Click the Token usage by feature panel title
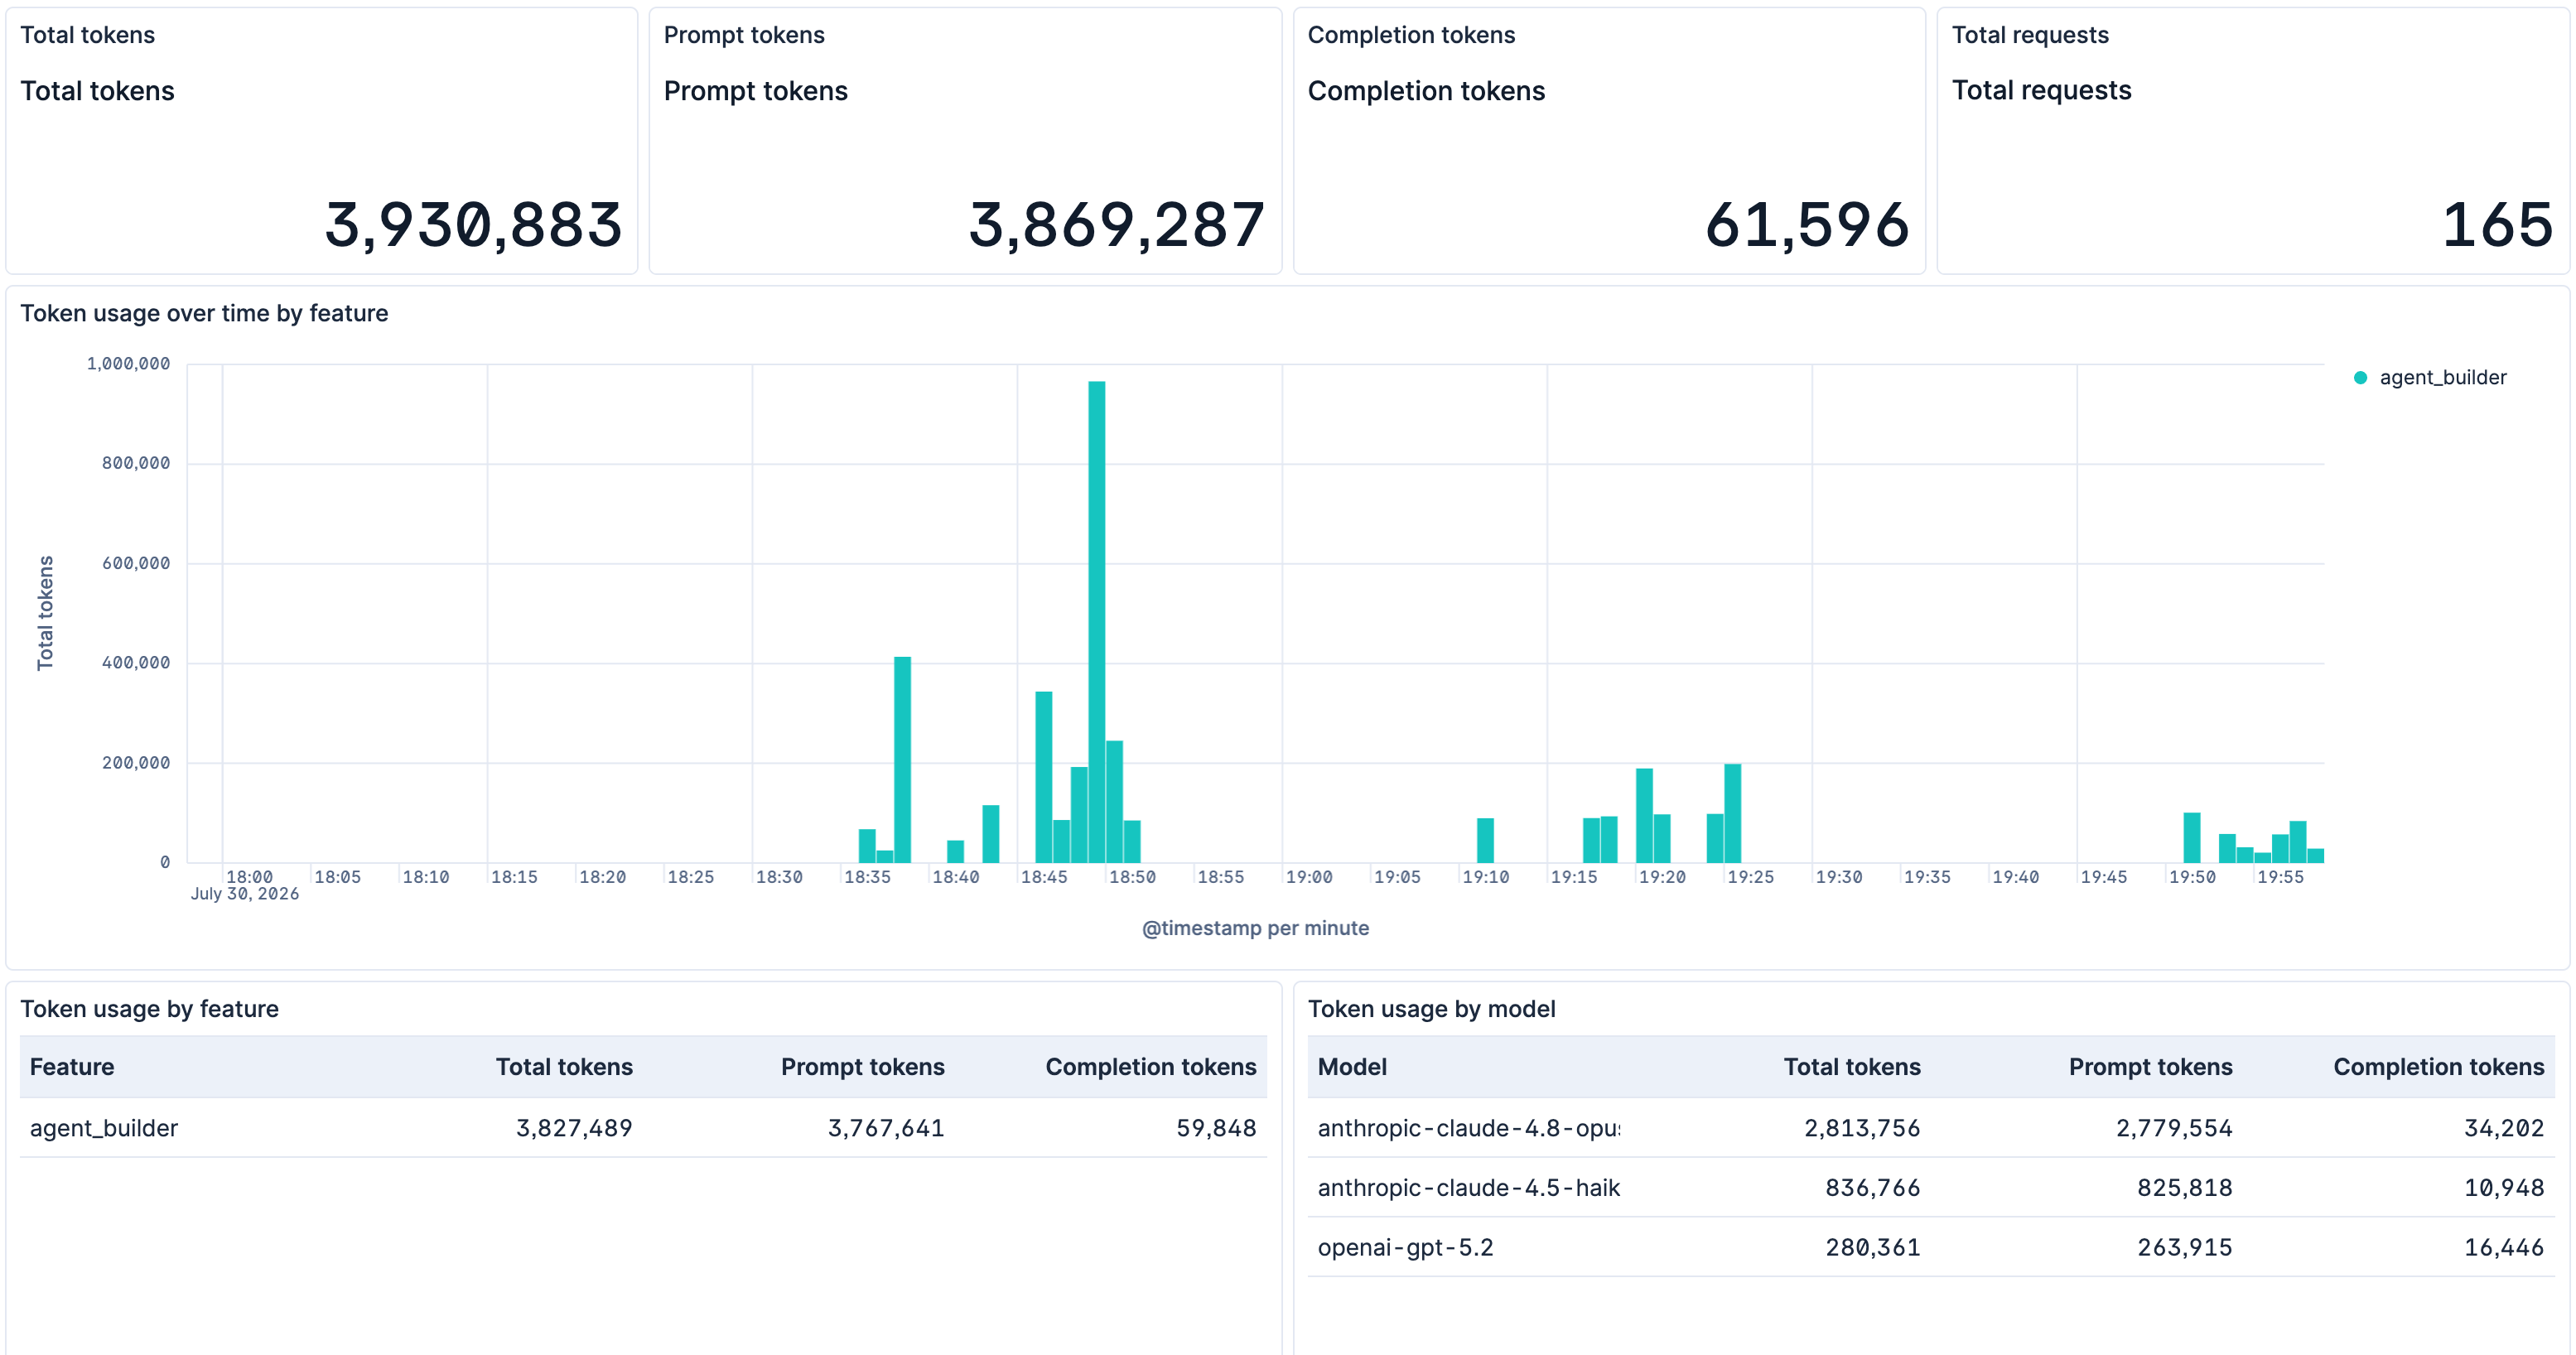The image size is (2576, 1355). [149, 1009]
